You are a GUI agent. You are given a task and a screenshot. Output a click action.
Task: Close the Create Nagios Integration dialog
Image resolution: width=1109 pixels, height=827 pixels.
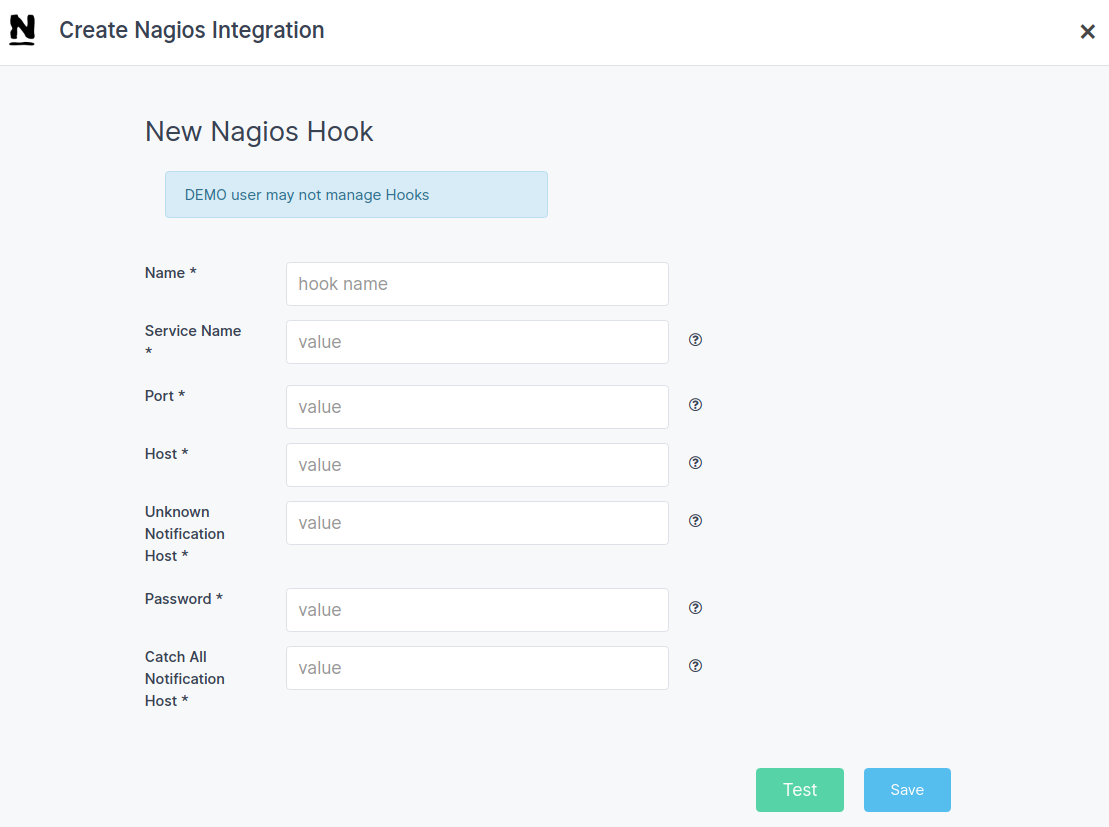(1087, 31)
